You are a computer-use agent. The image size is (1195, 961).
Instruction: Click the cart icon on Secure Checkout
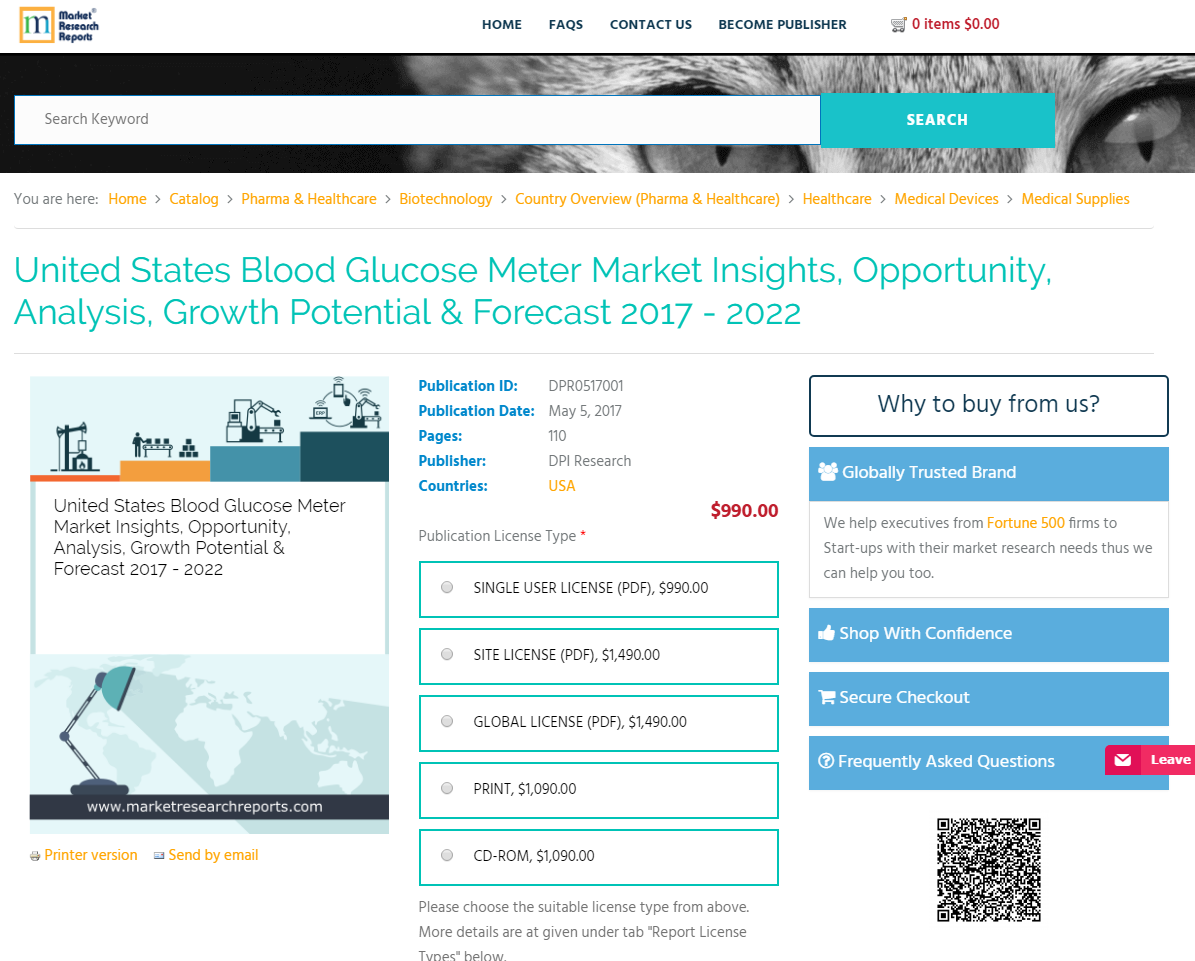tap(826, 697)
